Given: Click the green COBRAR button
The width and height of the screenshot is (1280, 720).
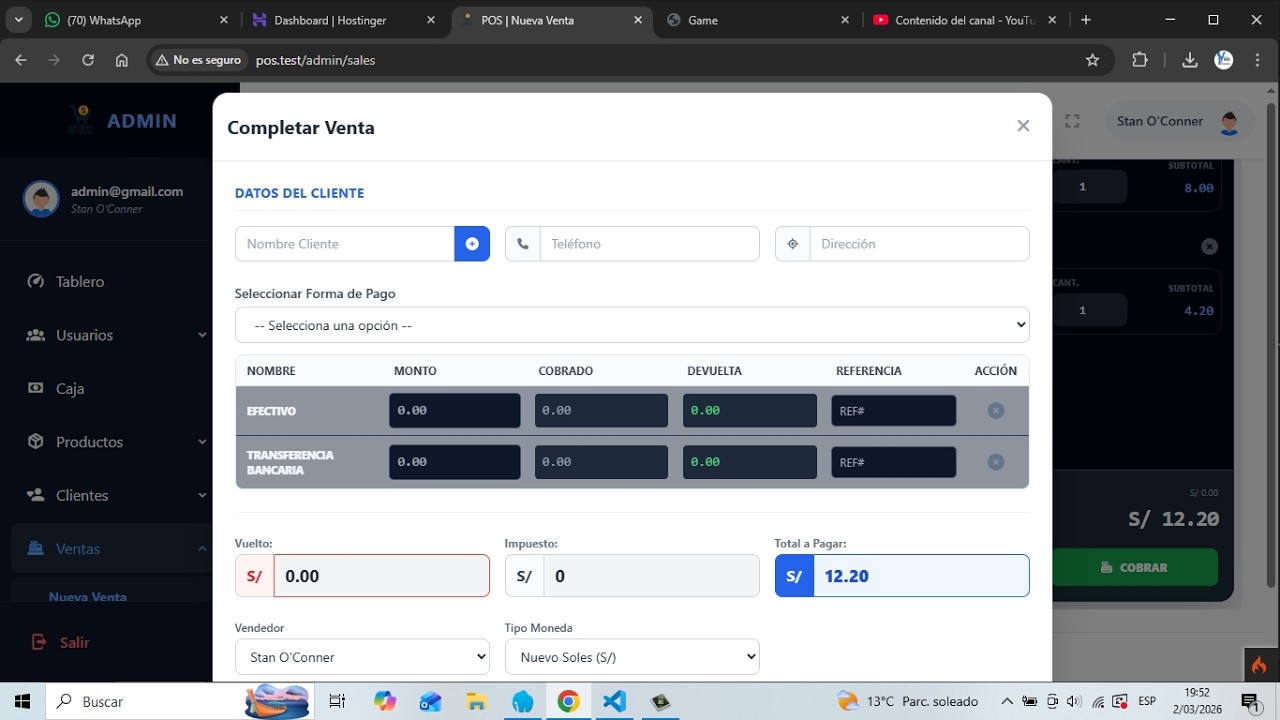Looking at the screenshot, I should click(1134, 567).
